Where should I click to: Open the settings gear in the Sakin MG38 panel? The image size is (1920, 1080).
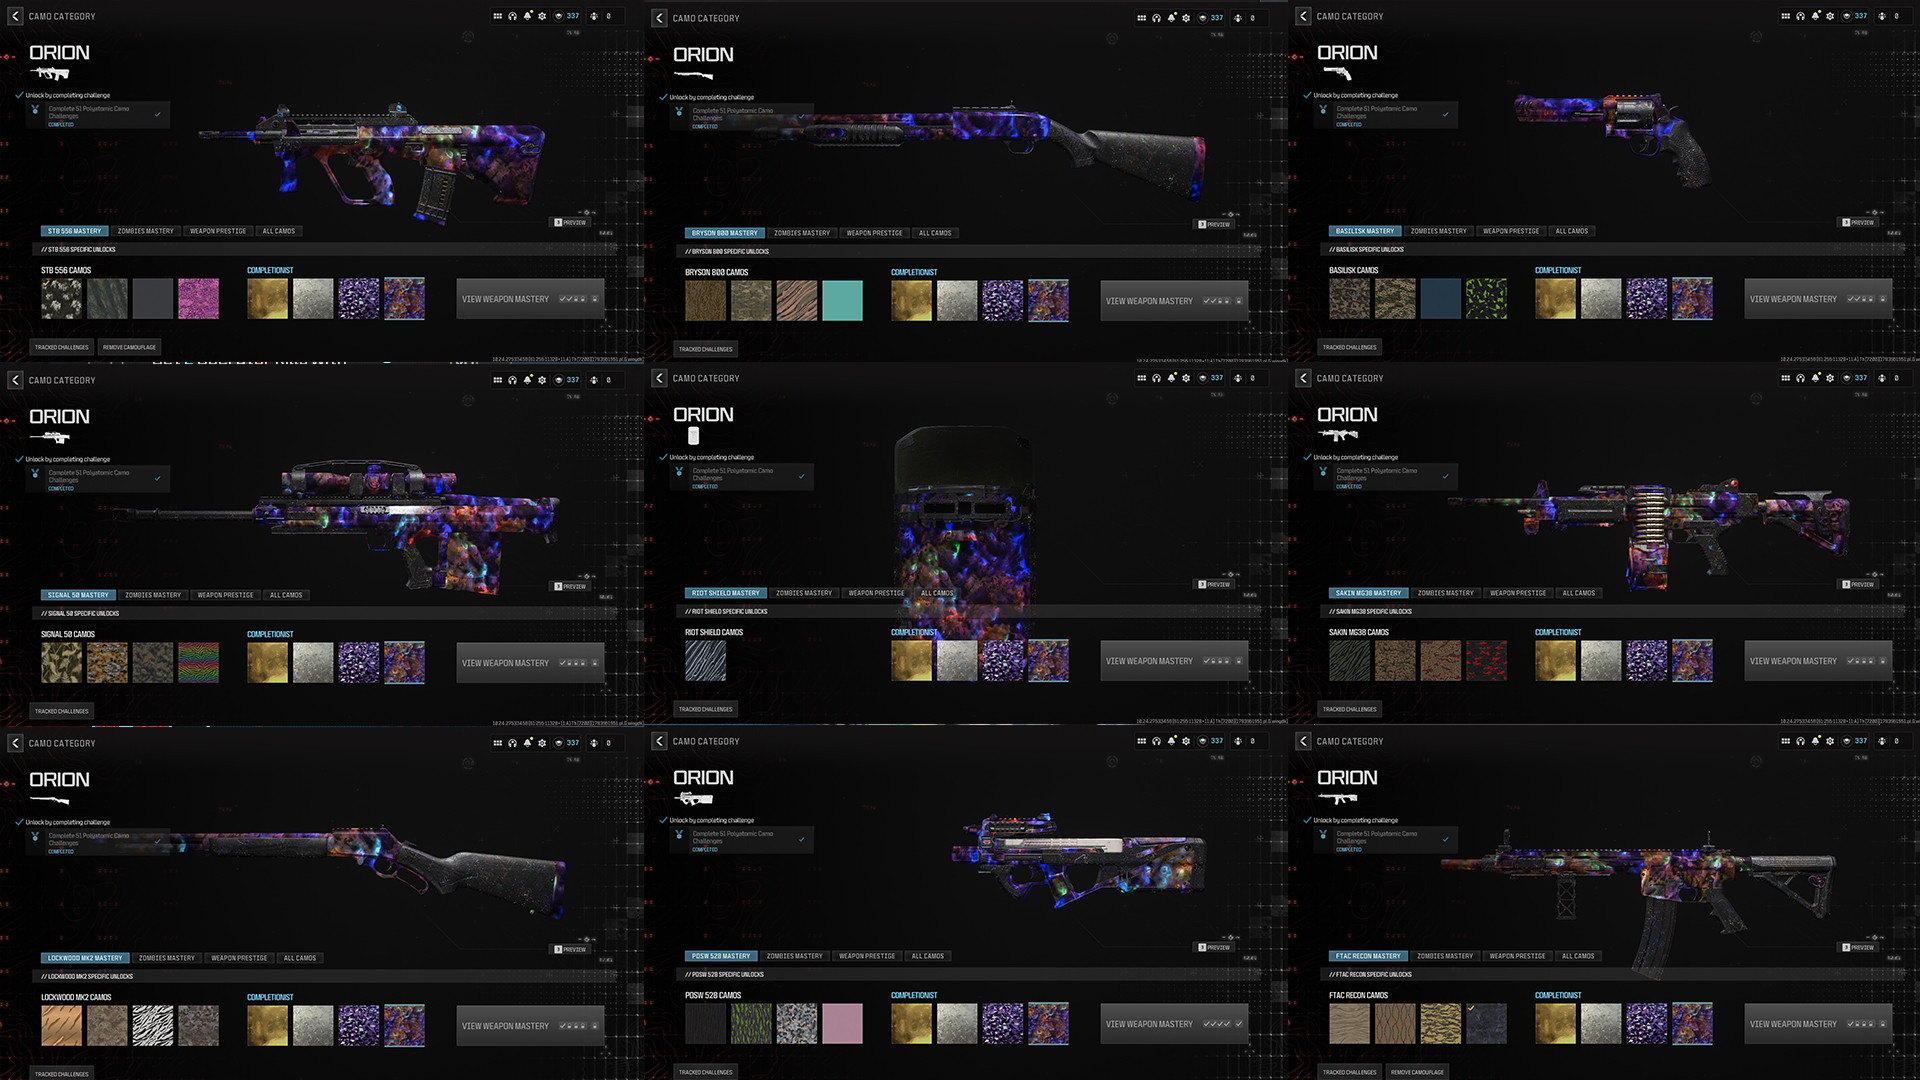coord(1831,378)
